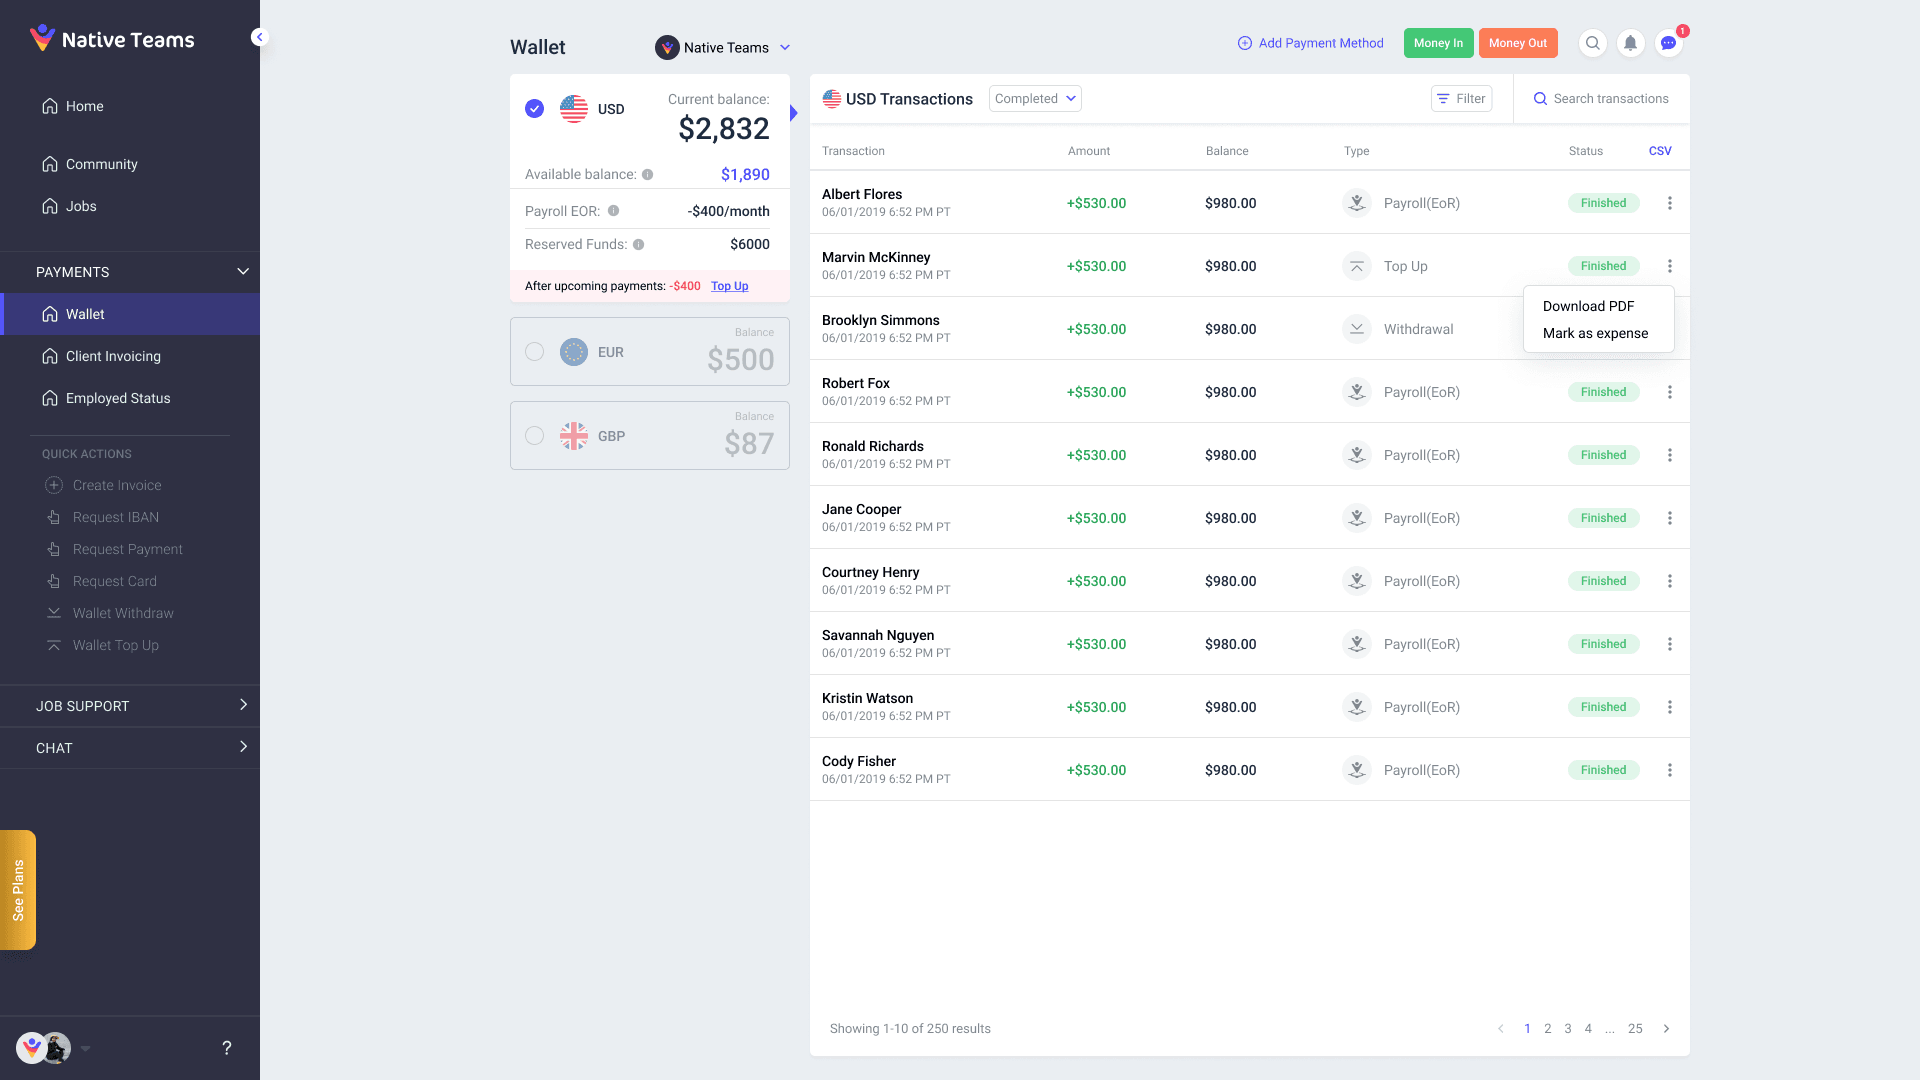The width and height of the screenshot is (1920, 1080).
Task: Go to page 3 of results
Action: tap(1568, 1029)
